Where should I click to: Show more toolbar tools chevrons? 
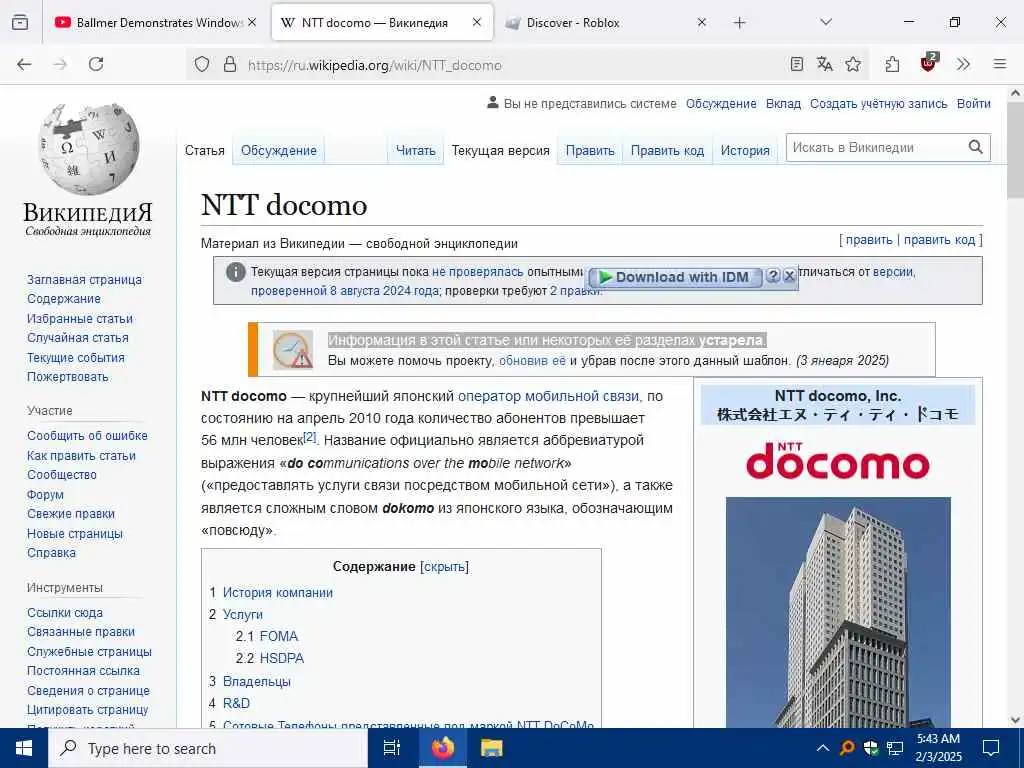click(963, 64)
